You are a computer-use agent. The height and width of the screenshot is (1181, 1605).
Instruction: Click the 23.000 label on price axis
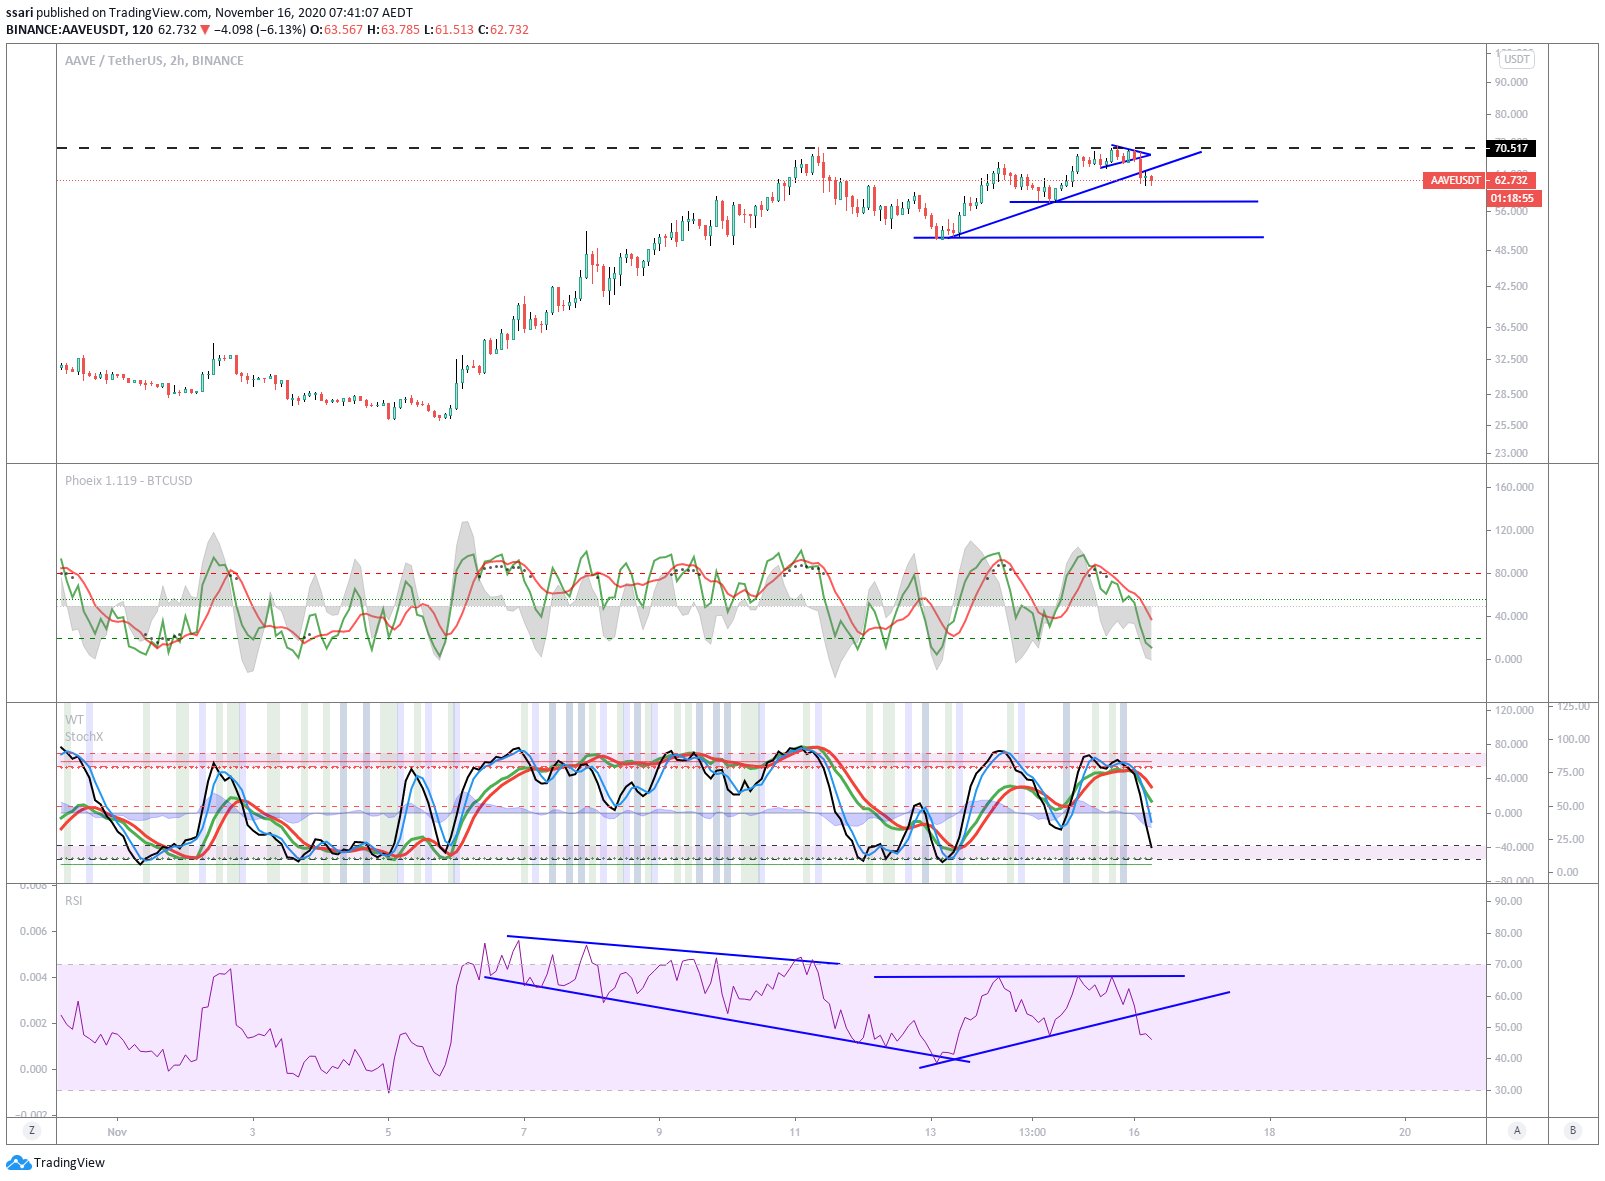pos(1511,453)
